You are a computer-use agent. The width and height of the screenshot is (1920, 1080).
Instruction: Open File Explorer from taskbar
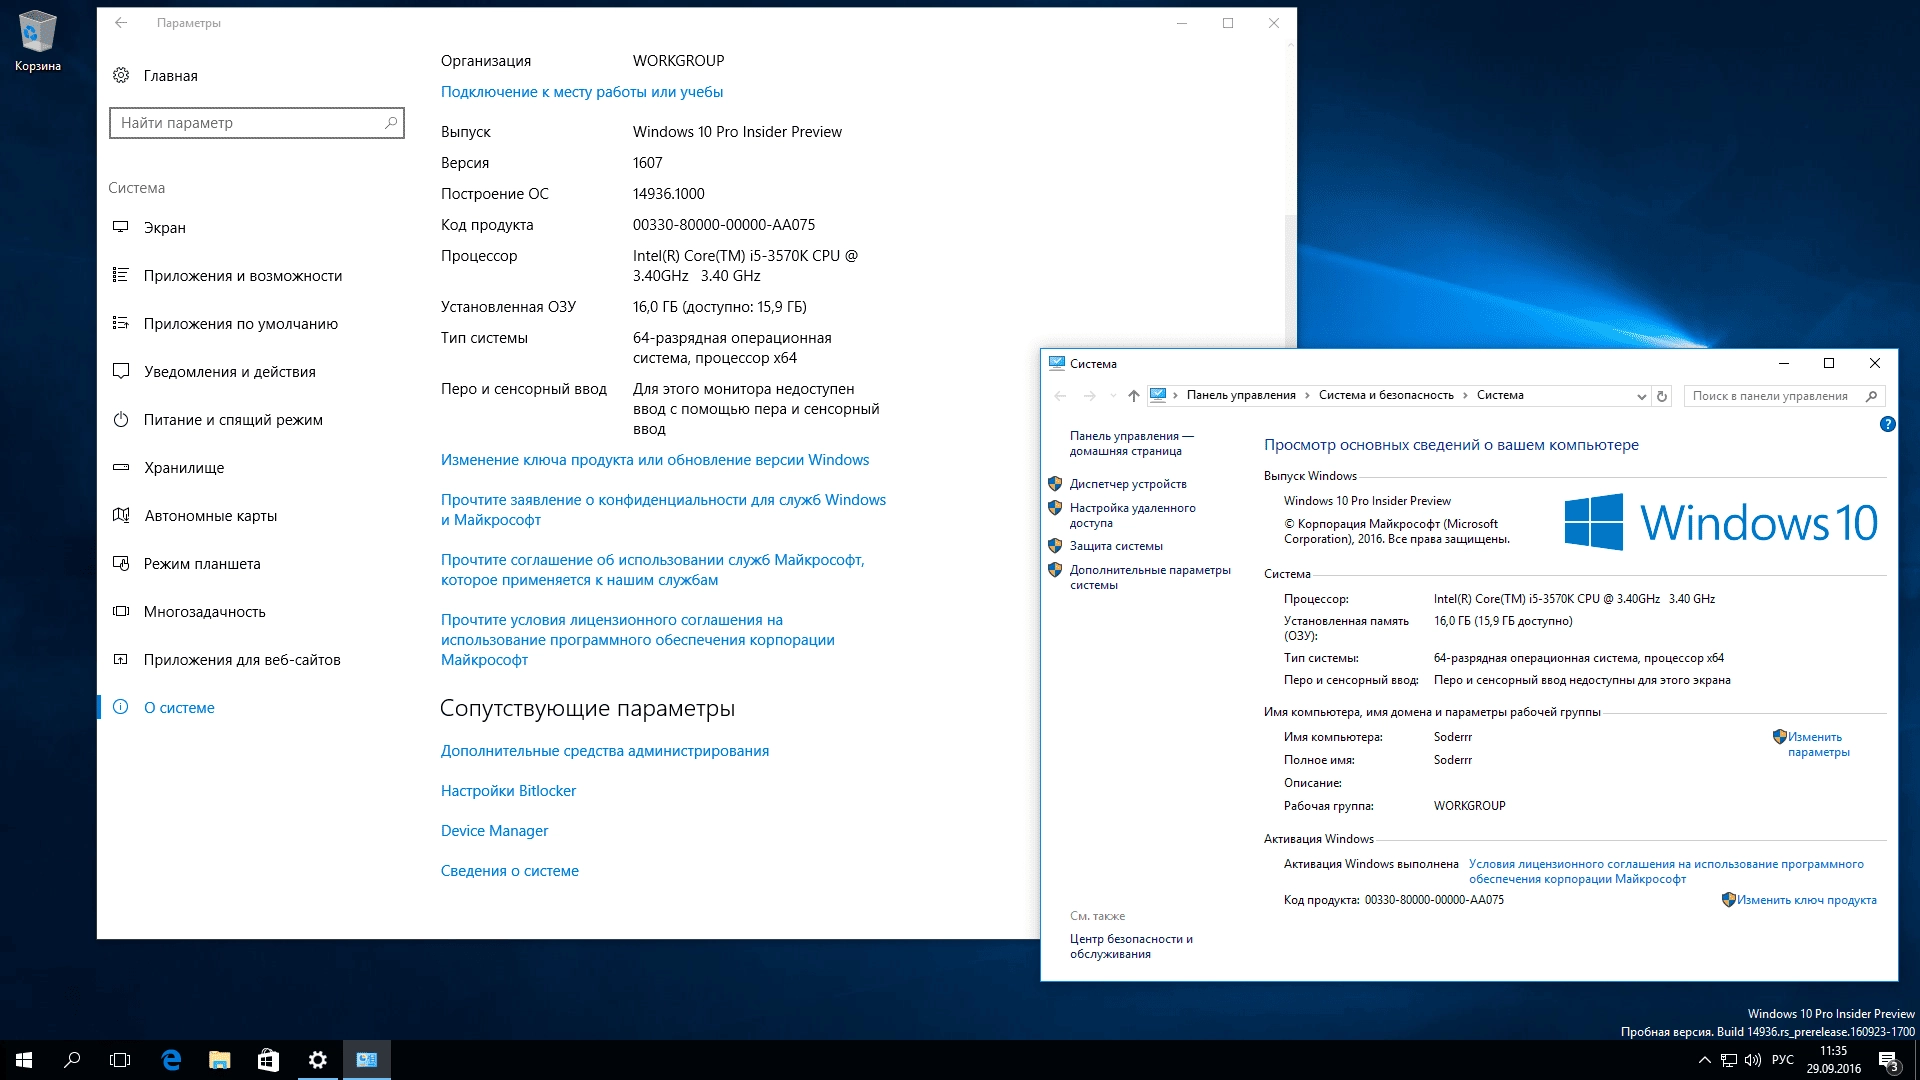coord(219,1060)
